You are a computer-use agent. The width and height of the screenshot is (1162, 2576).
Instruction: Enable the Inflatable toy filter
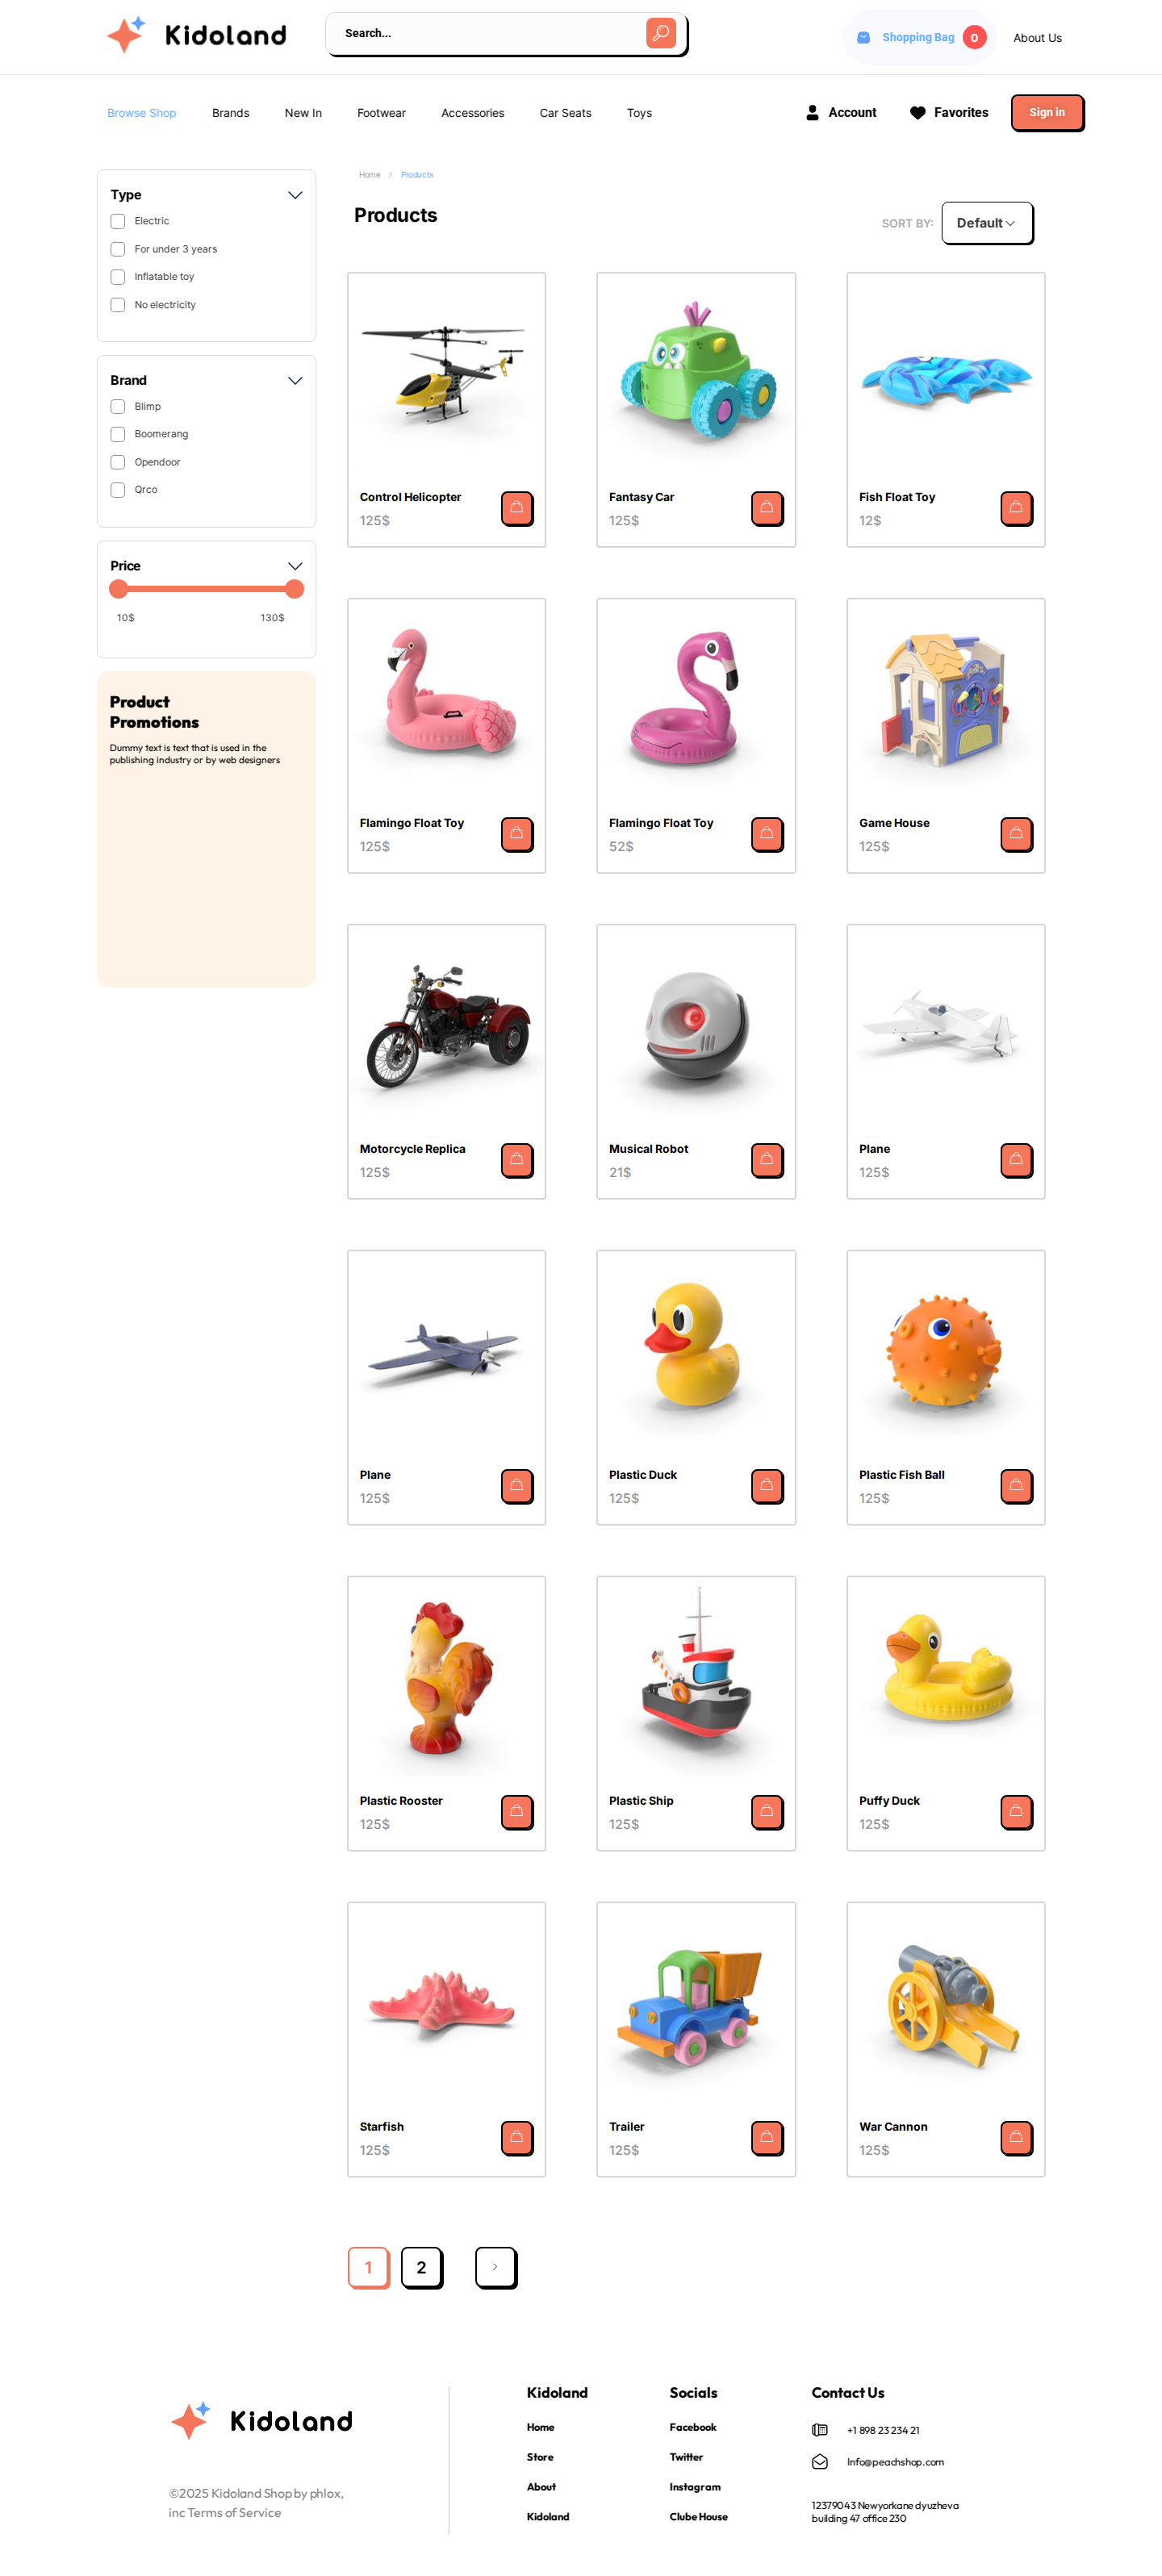pos(118,277)
